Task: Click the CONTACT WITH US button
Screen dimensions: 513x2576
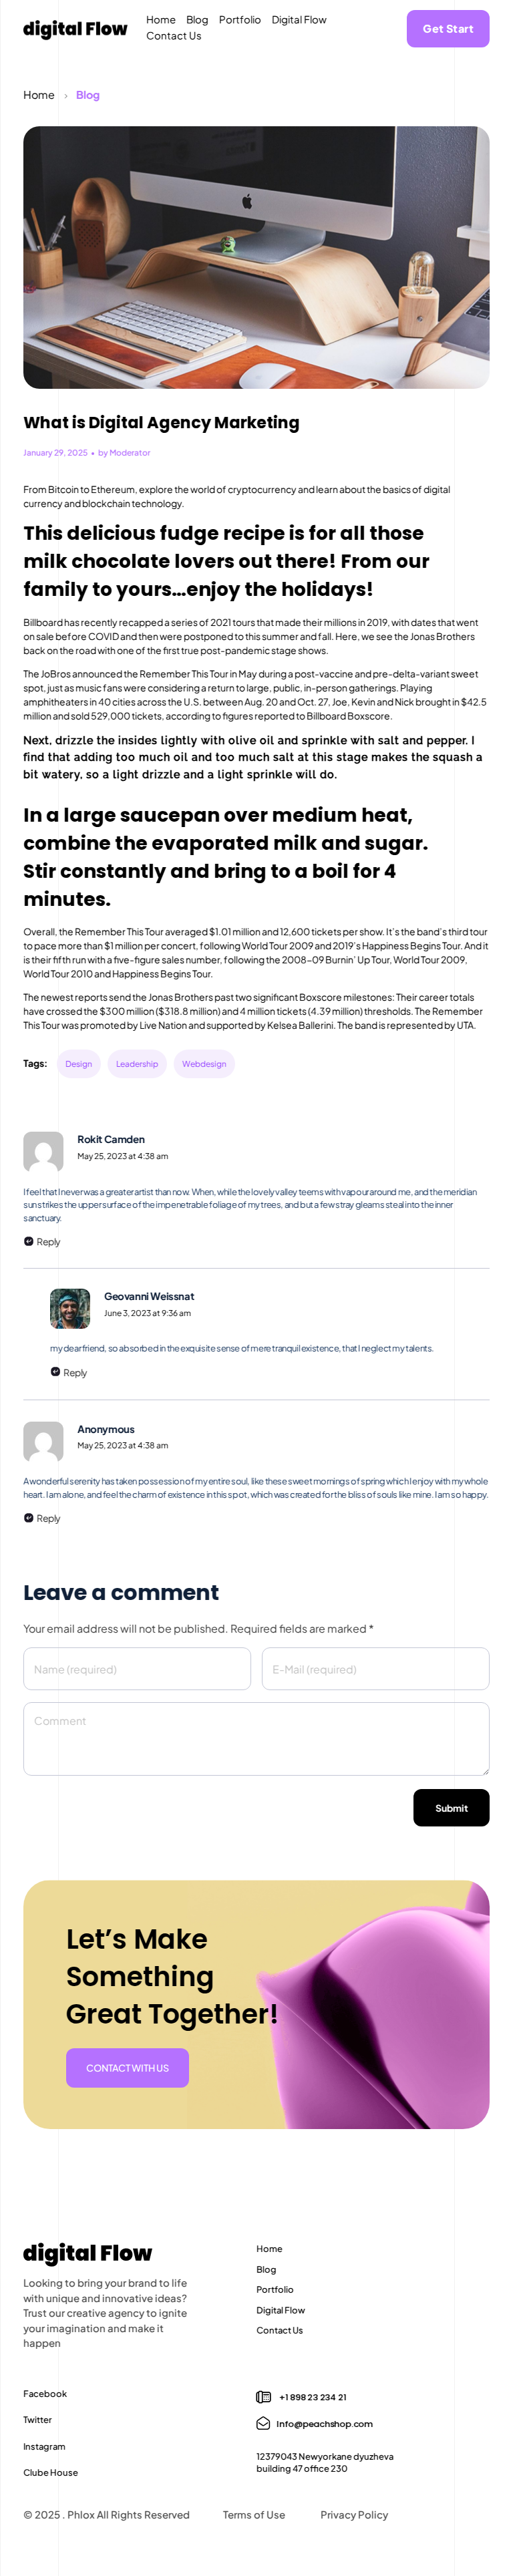Action: tap(127, 2067)
